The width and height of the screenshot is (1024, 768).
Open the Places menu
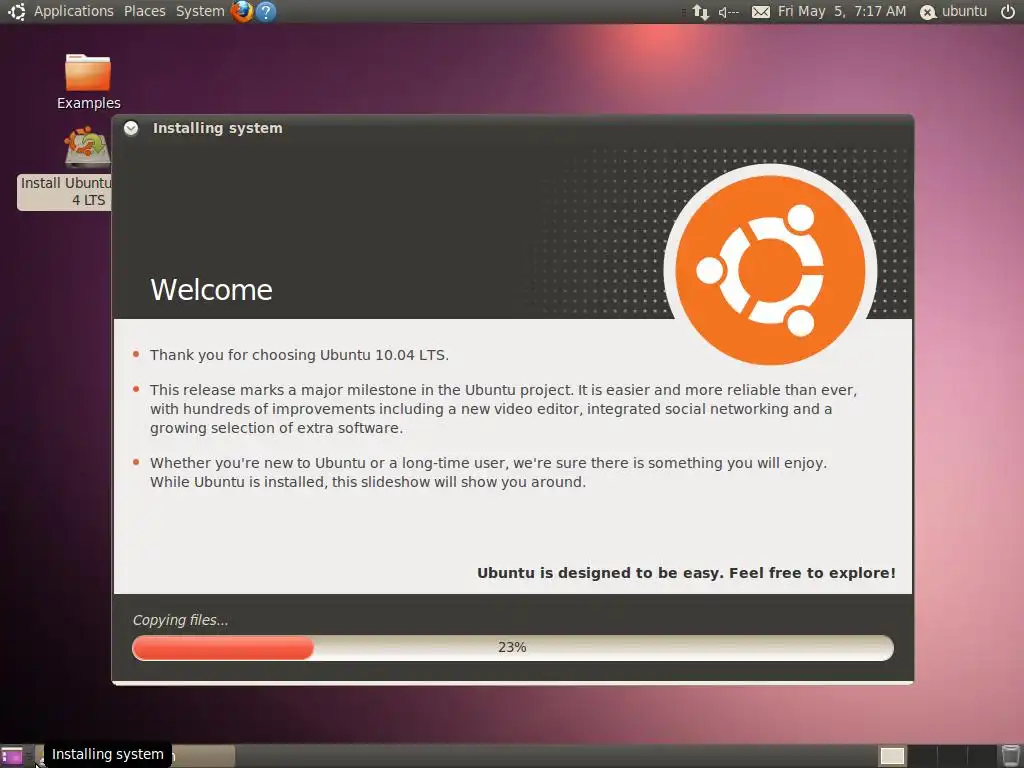(x=144, y=11)
